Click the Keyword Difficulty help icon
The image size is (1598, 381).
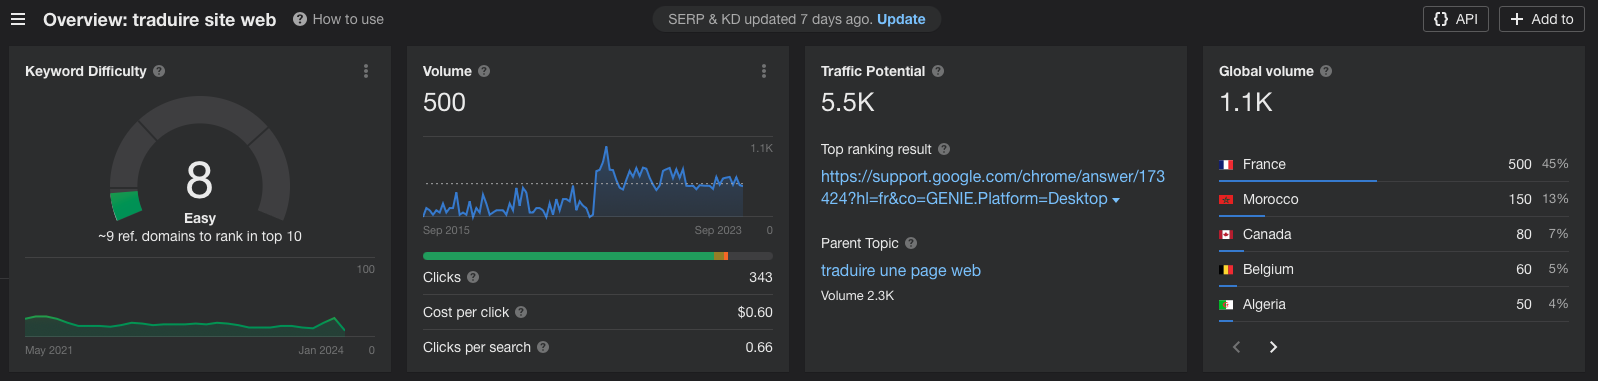[159, 71]
